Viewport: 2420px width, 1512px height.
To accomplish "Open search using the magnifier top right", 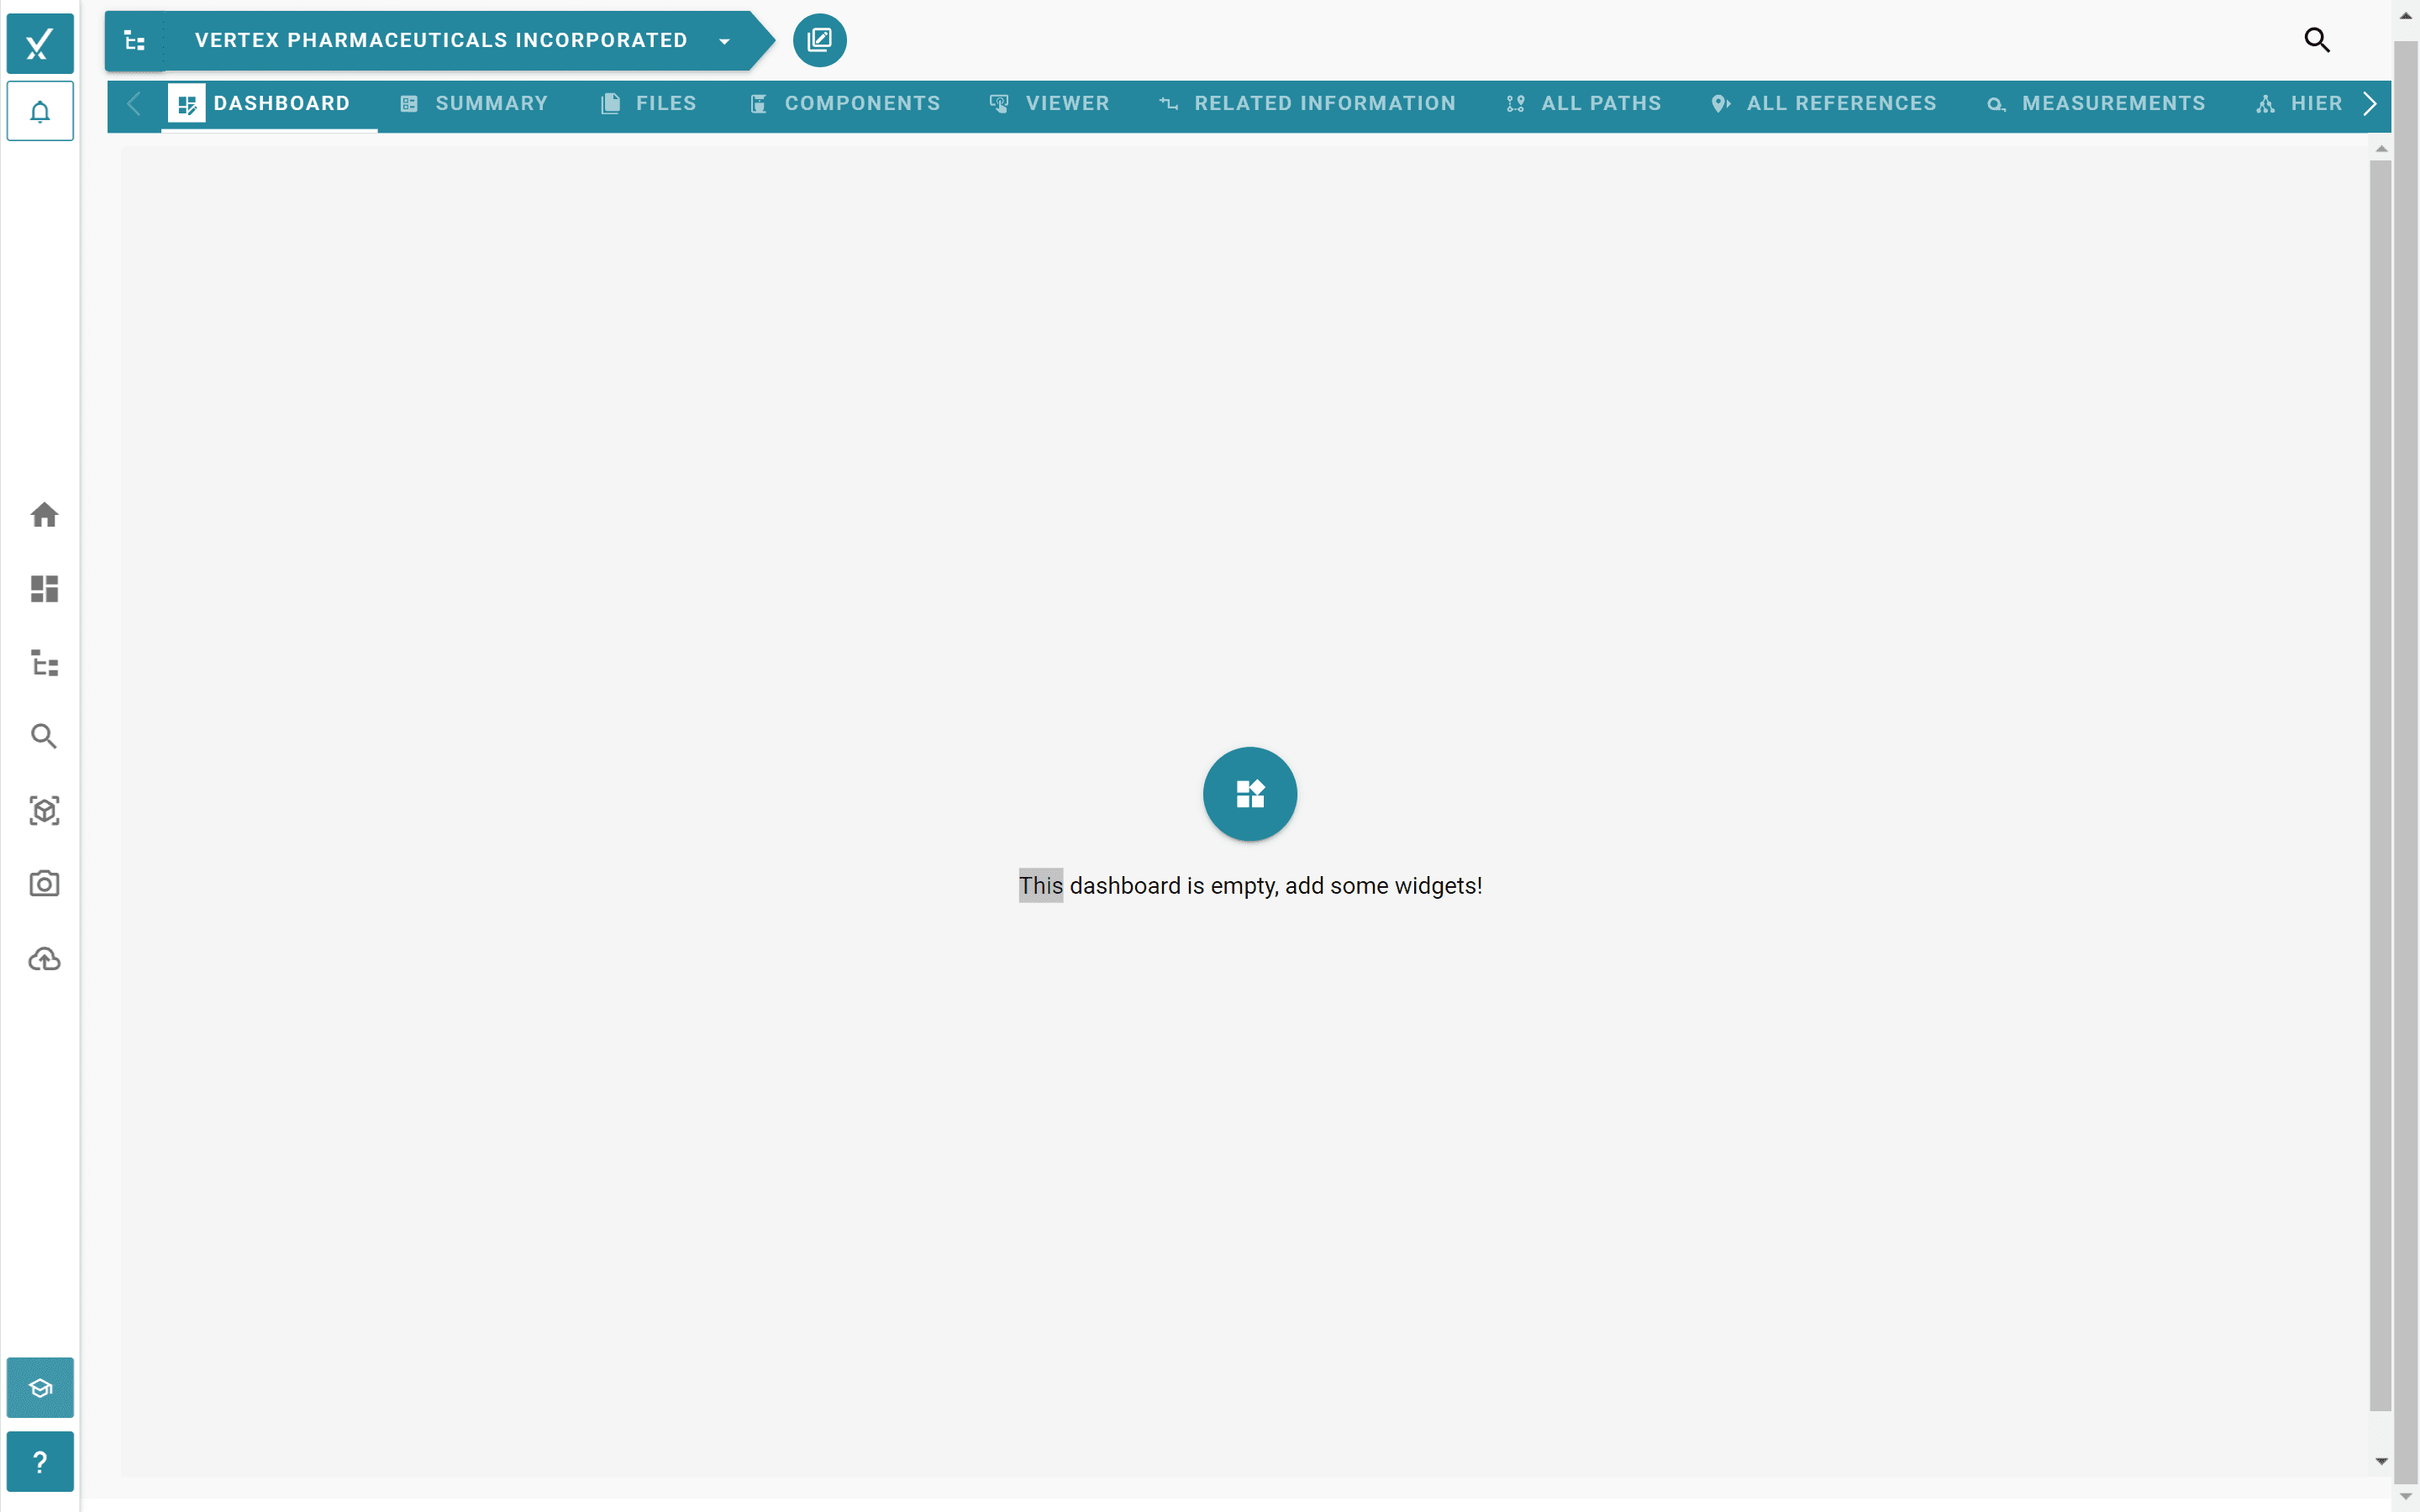I will coord(2317,40).
